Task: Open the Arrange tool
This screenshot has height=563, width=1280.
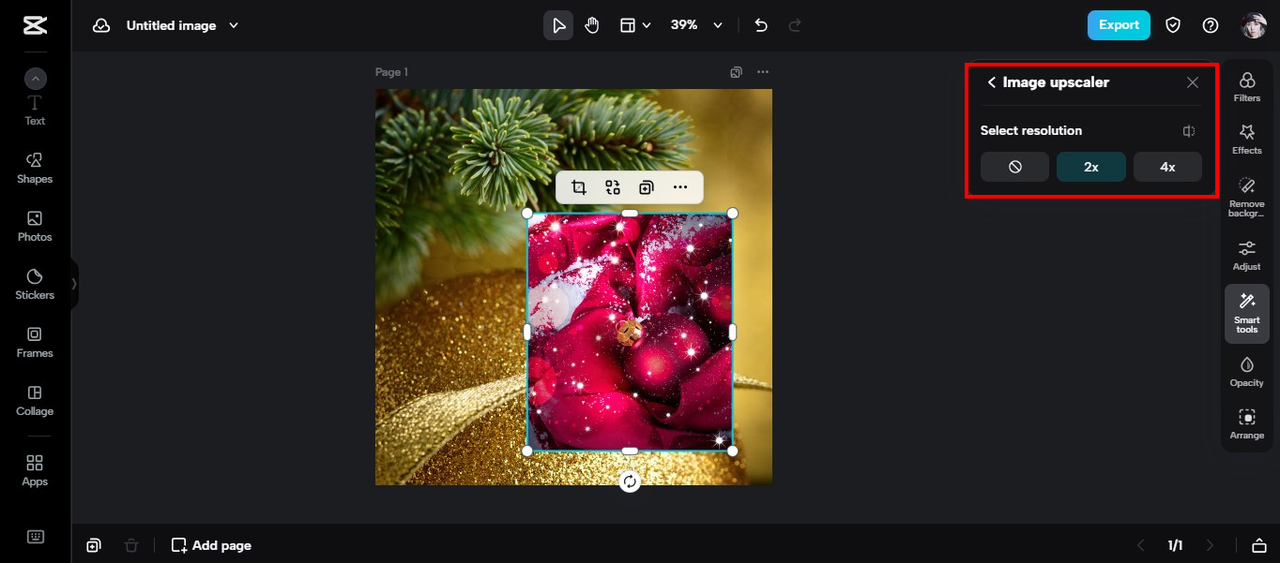Action: coord(1247,424)
